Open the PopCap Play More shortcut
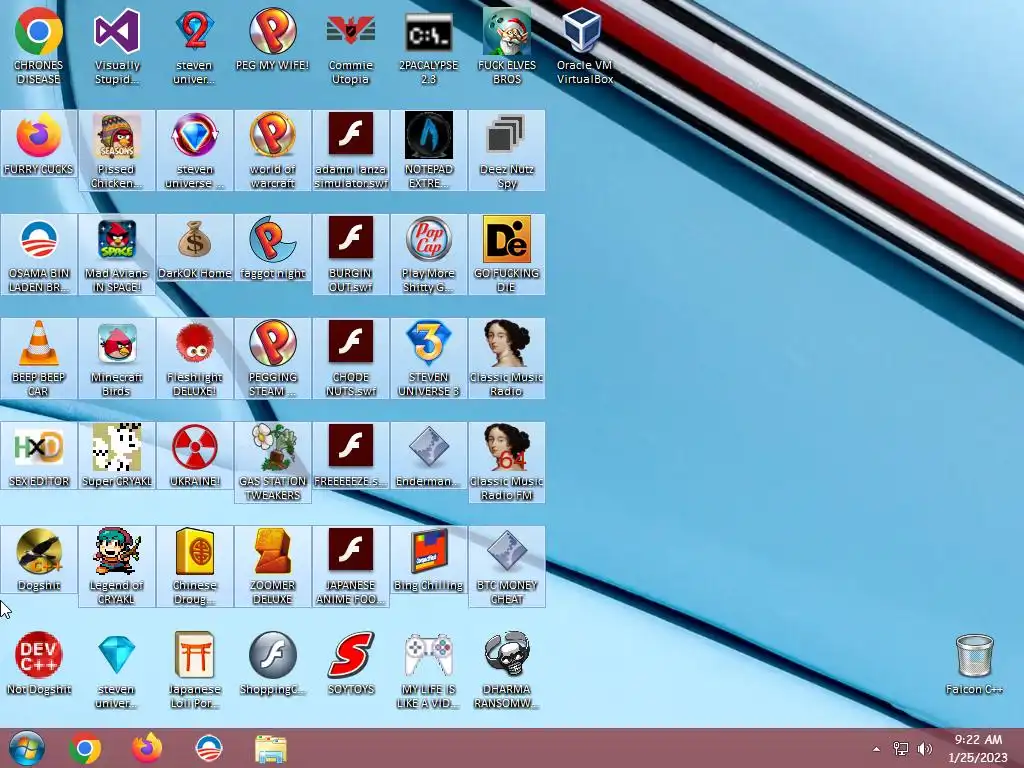1024x768 pixels. tap(428, 255)
